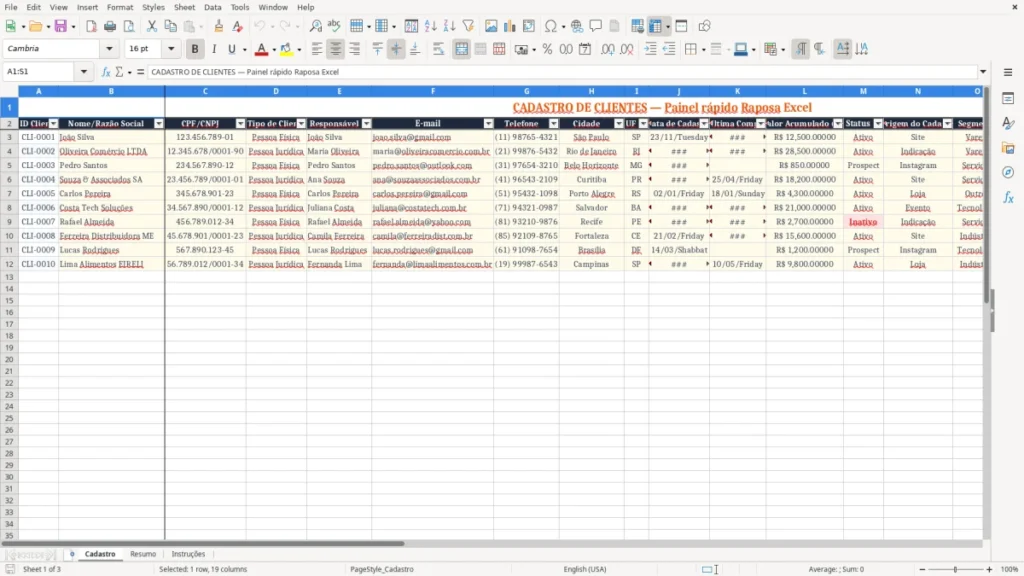This screenshot has width=1024, height=576.
Task: Switch to the Instruções sheet tab
Action: (188, 554)
